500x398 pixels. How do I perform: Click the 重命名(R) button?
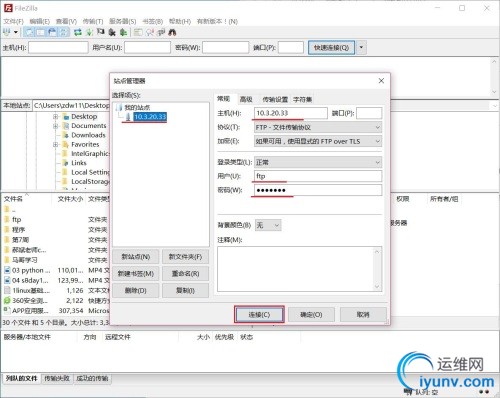(x=185, y=274)
